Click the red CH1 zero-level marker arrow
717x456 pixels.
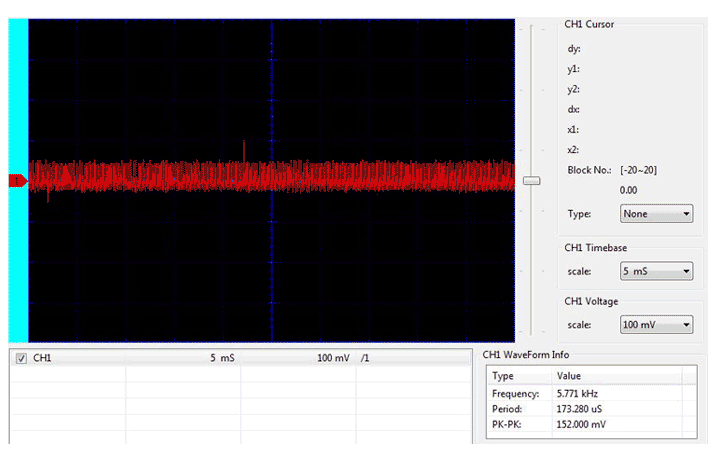16,180
